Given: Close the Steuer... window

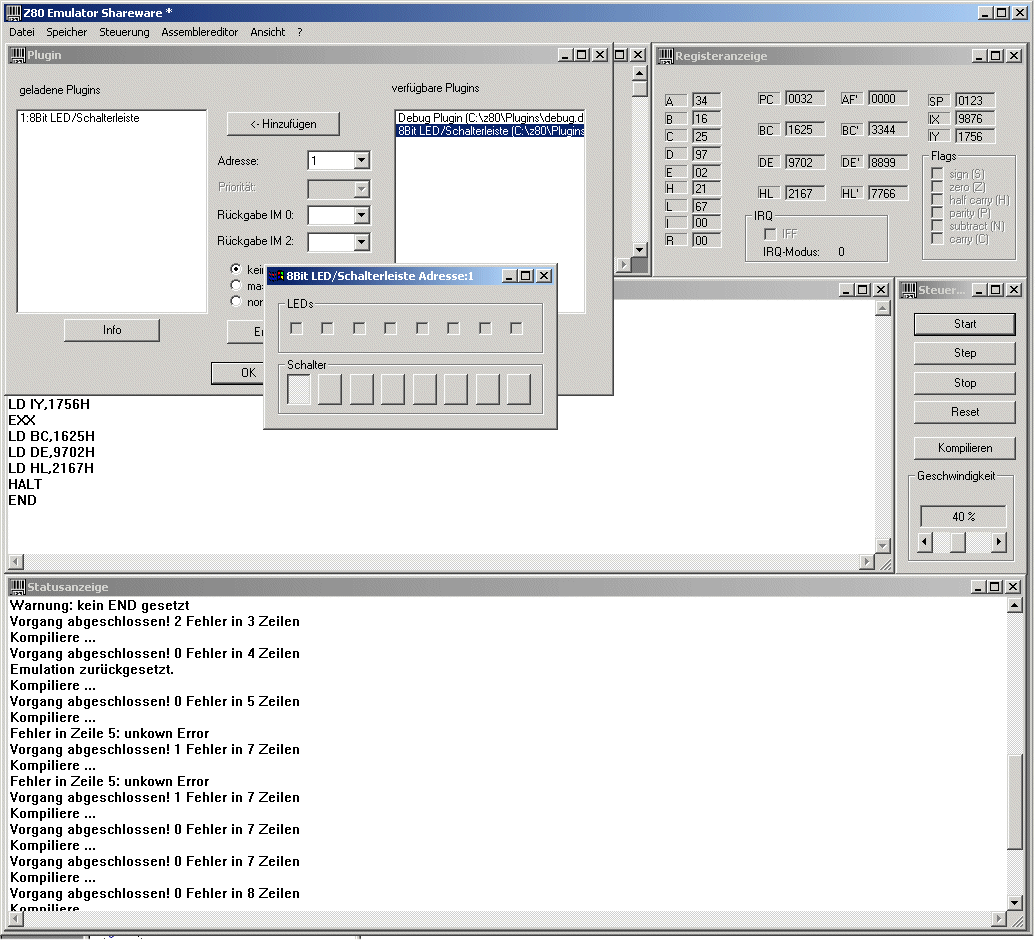Looking at the screenshot, I should tap(1015, 290).
